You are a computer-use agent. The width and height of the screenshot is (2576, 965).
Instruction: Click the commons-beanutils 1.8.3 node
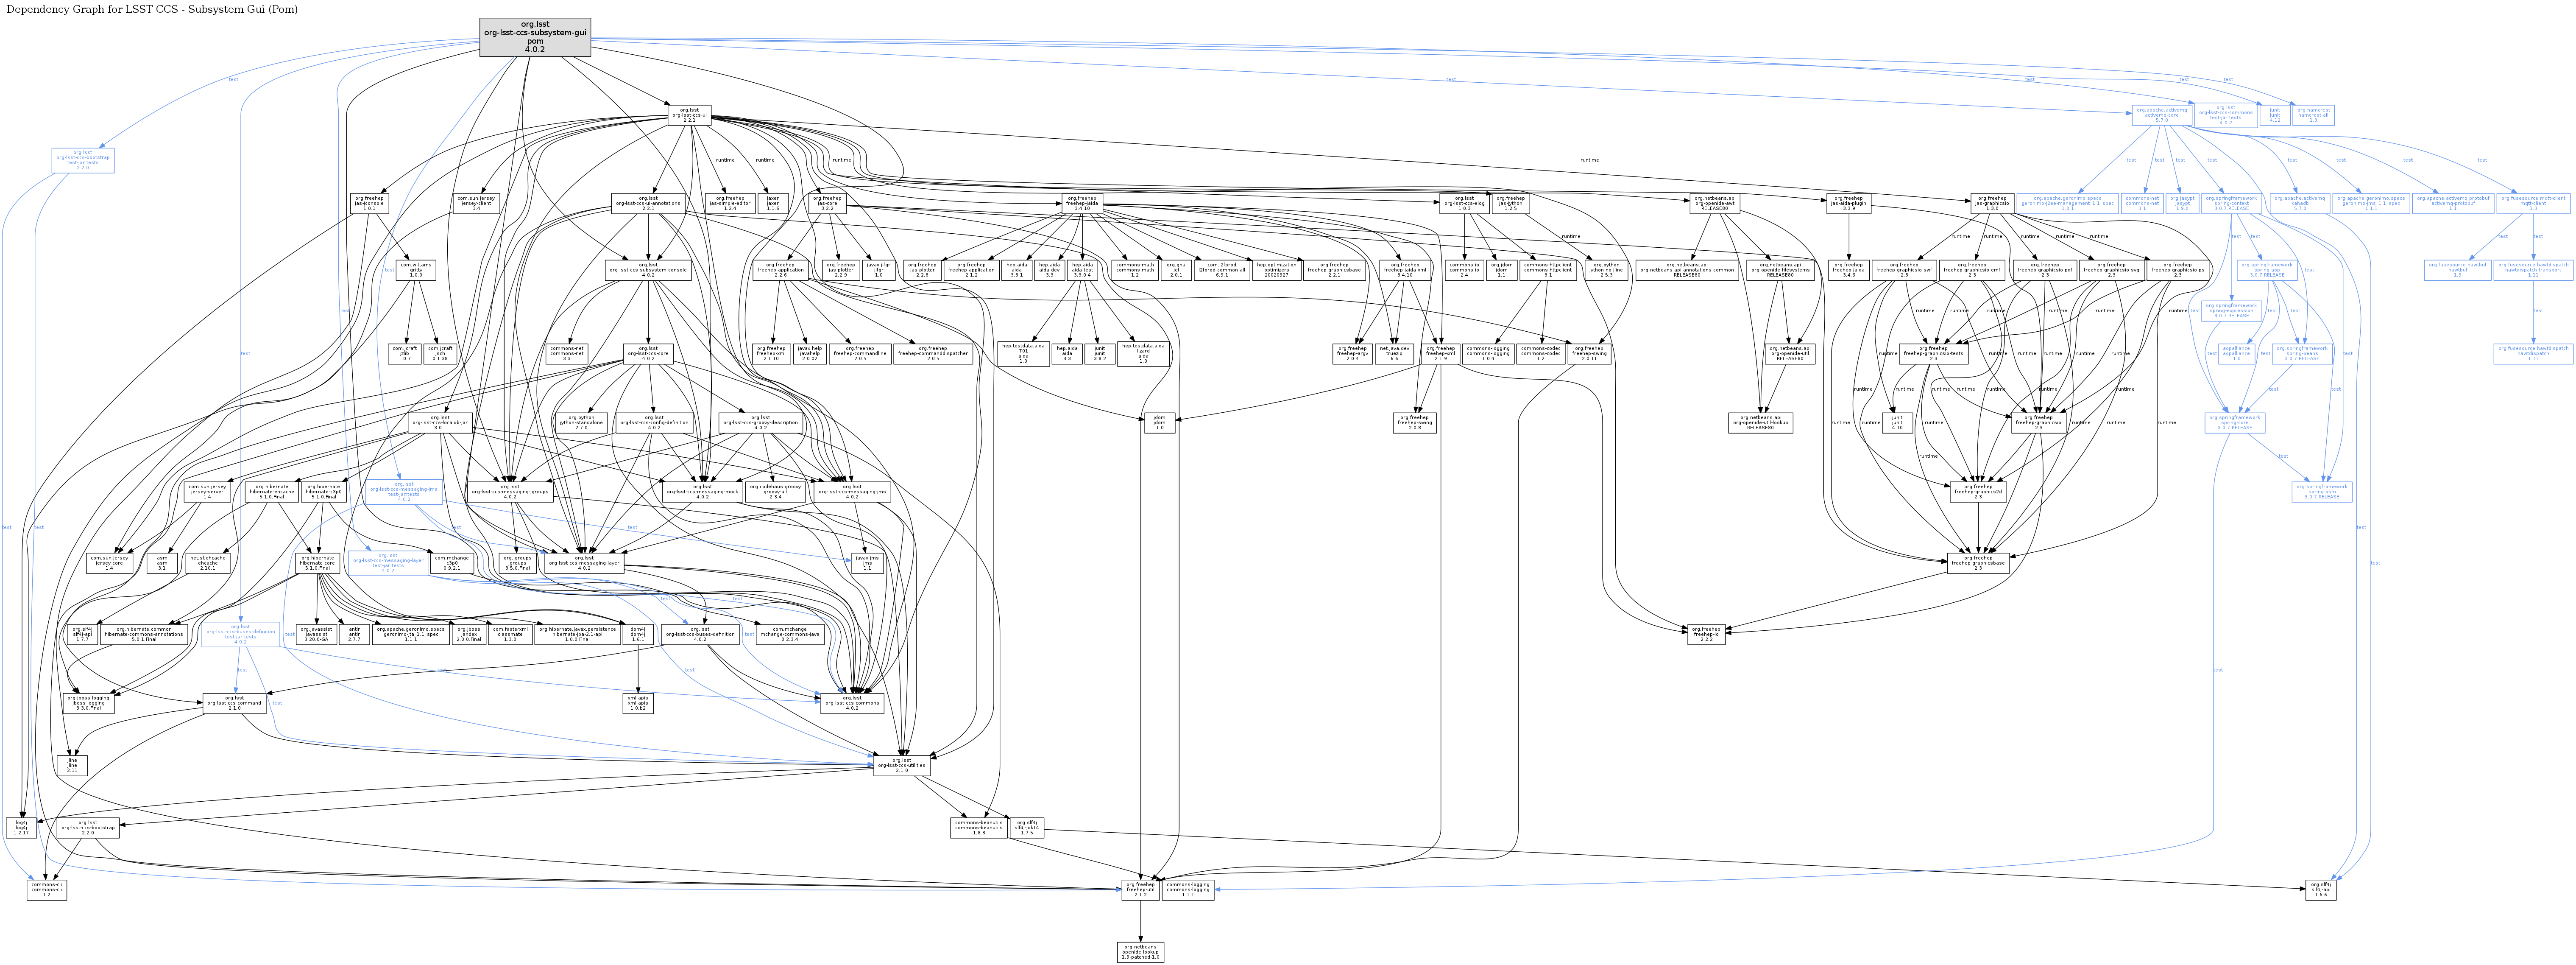(x=978, y=827)
